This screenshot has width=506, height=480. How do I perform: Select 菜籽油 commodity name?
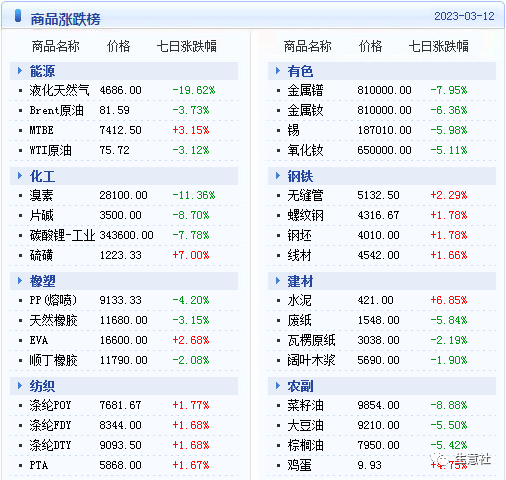pyautogui.click(x=305, y=405)
